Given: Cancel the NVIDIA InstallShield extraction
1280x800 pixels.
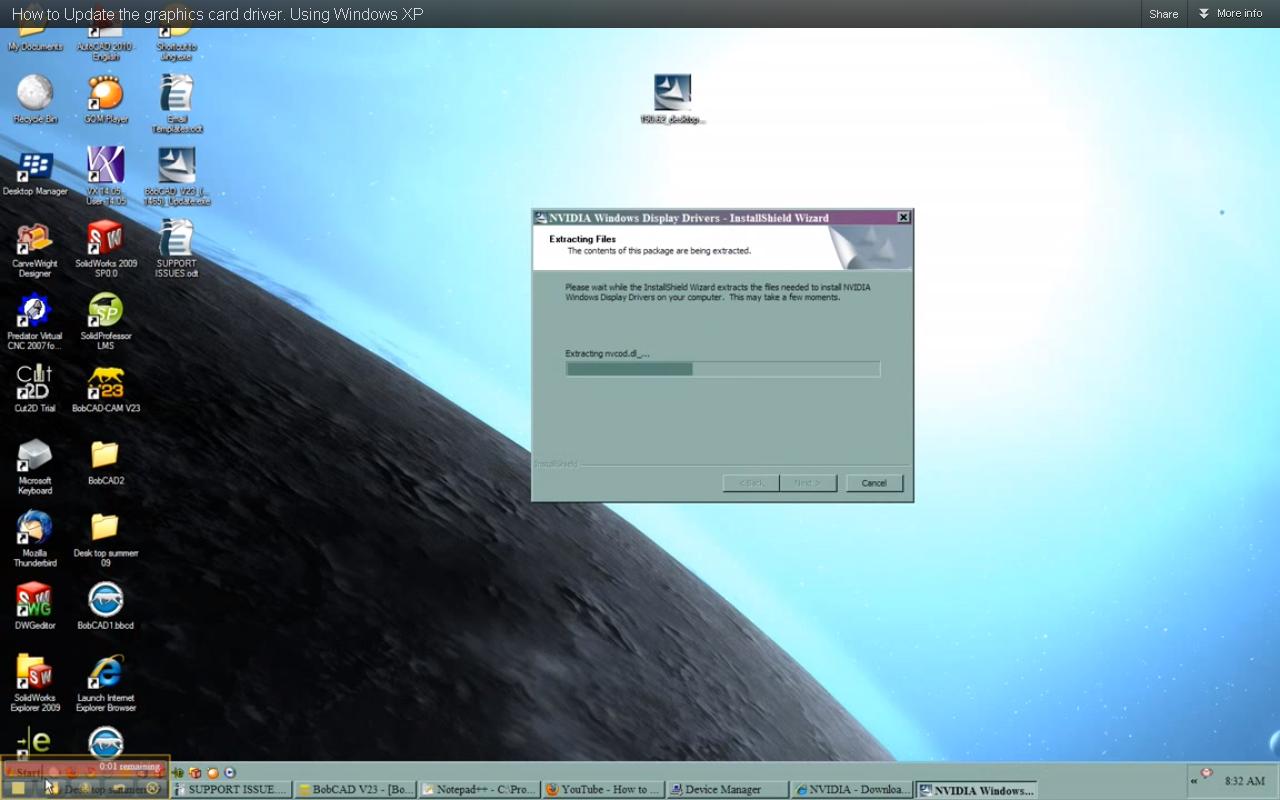Looking at the screenshot, I should [874, 483].
